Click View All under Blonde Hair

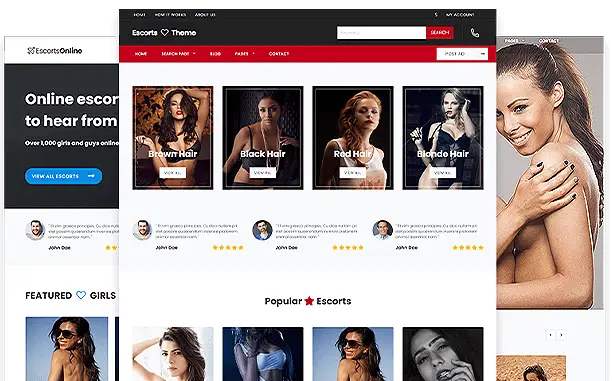coord(443,173)
